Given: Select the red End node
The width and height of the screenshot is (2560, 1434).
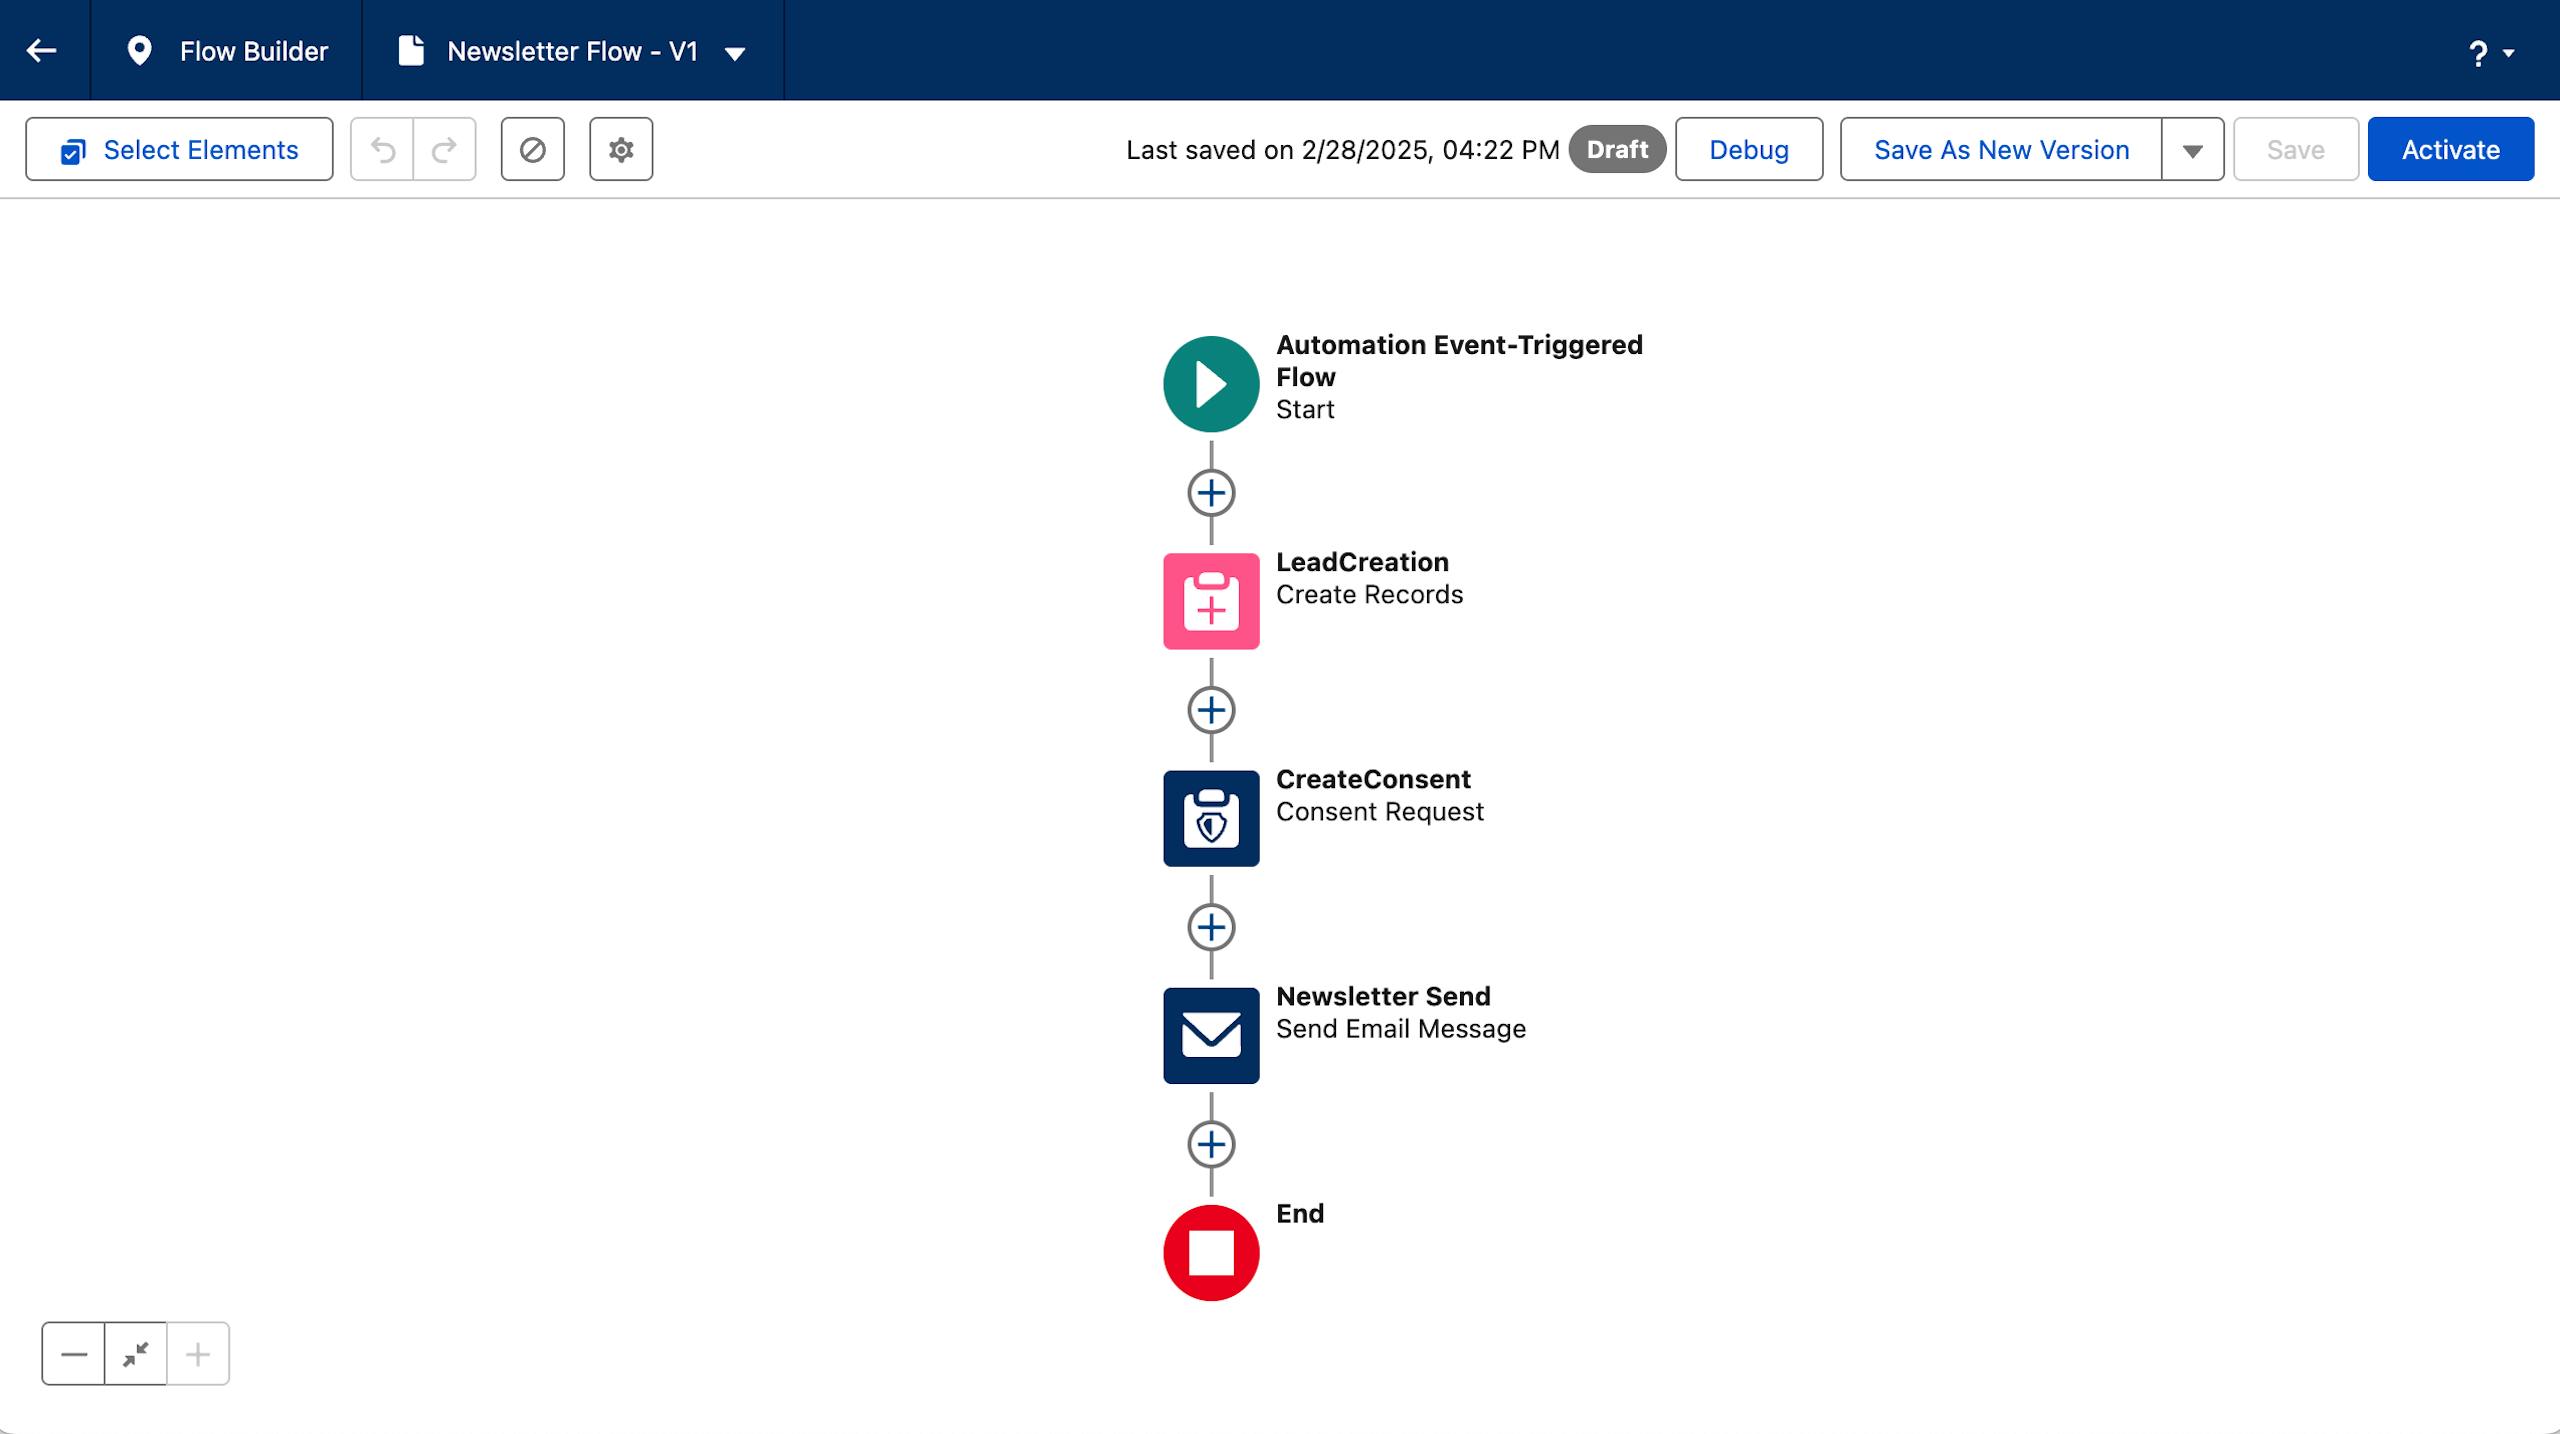Looking at the screenshot, I should (x=1211, y=1252).
